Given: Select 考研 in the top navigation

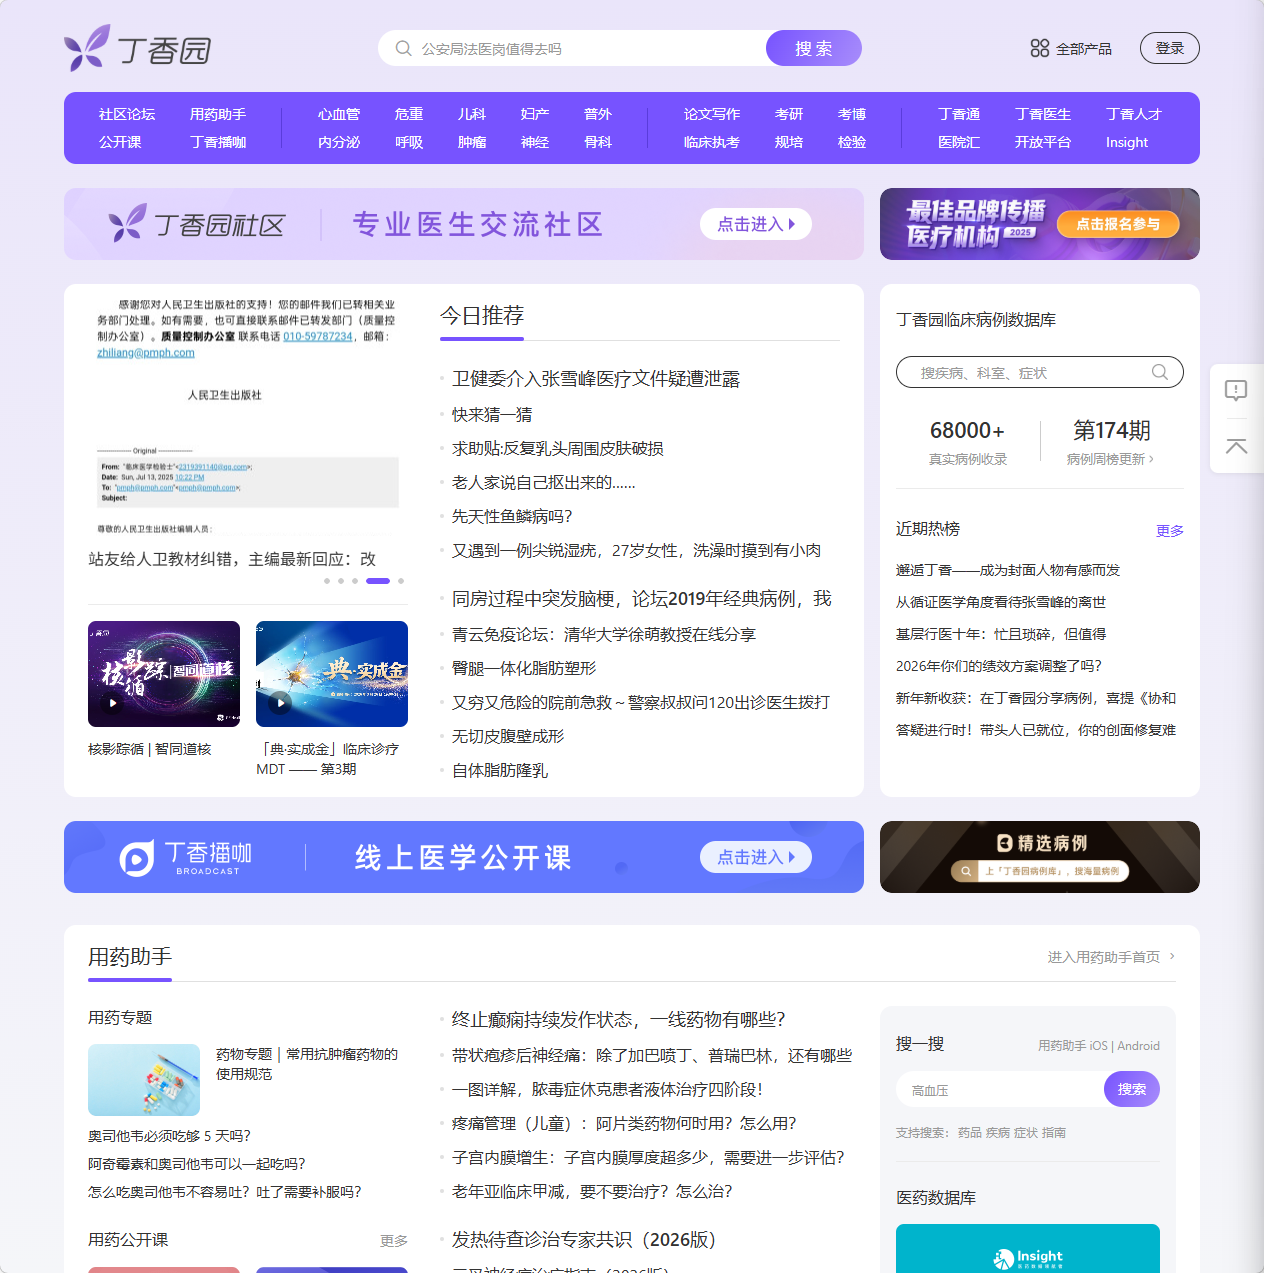Looking at the screenshot, I should (788, 114).
